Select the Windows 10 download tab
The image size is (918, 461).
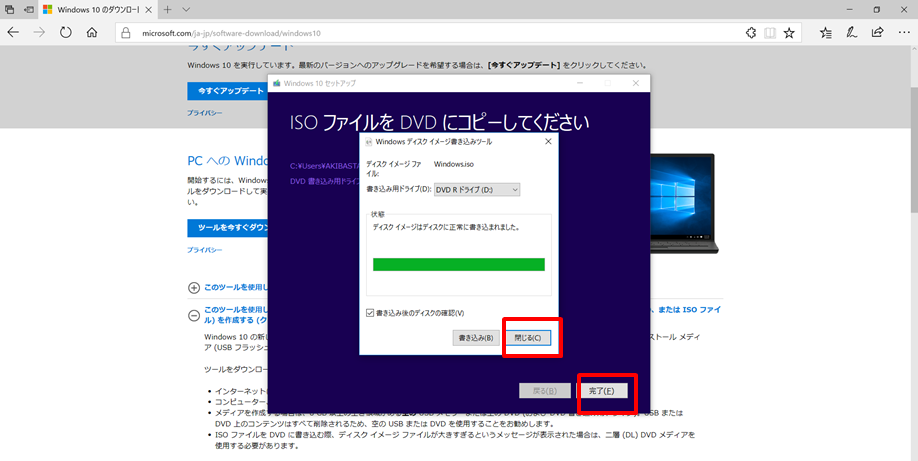click(98, 10)
